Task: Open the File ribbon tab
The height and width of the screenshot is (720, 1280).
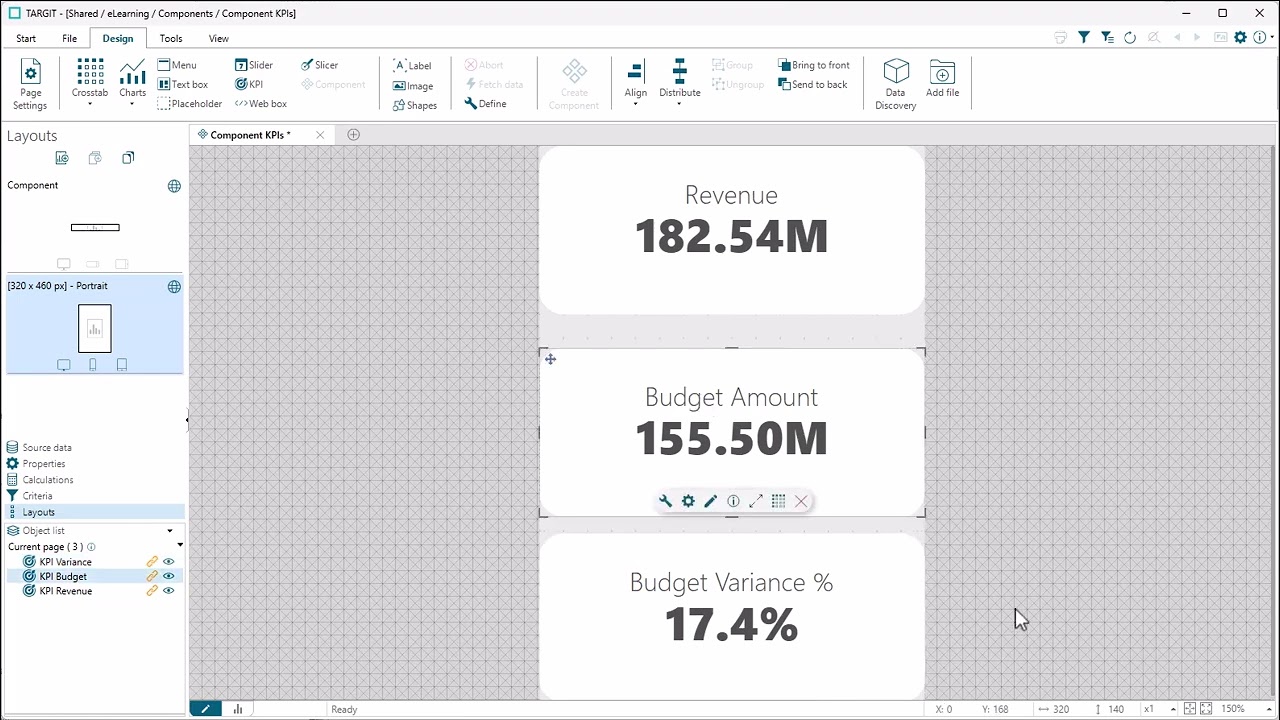Action: coord(69,38)
